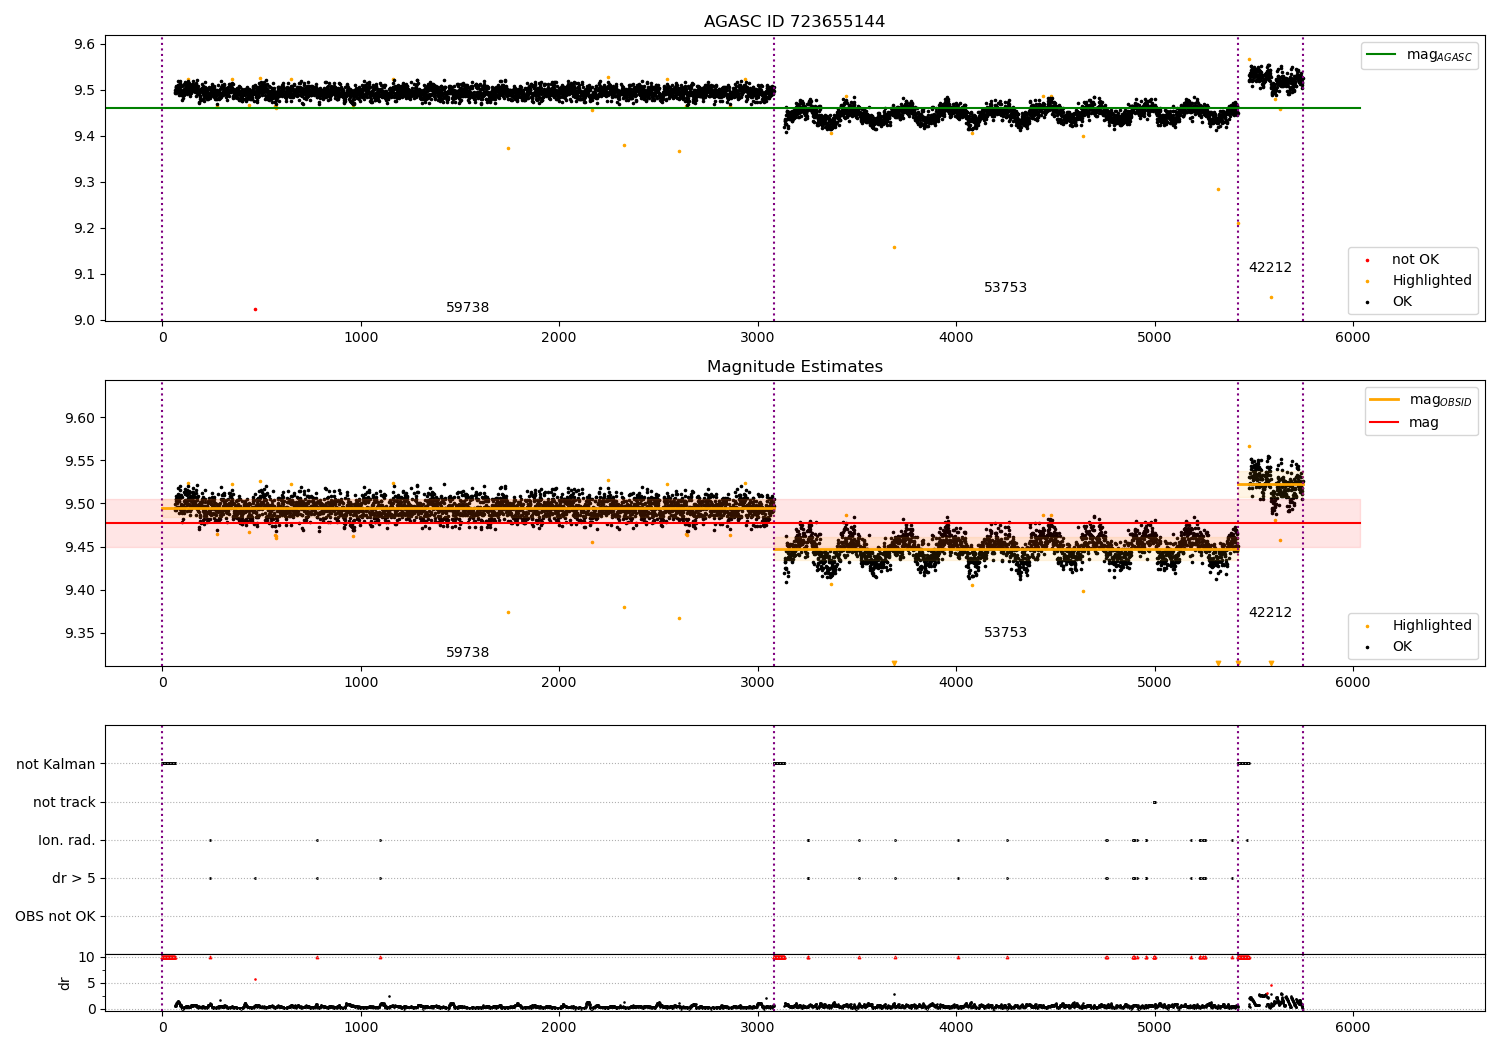Click obsid label 42212 in Magnitude Estimates plot
Screen dimensions: 1500x1050
pyautogui.click(x=1270, y=613)
